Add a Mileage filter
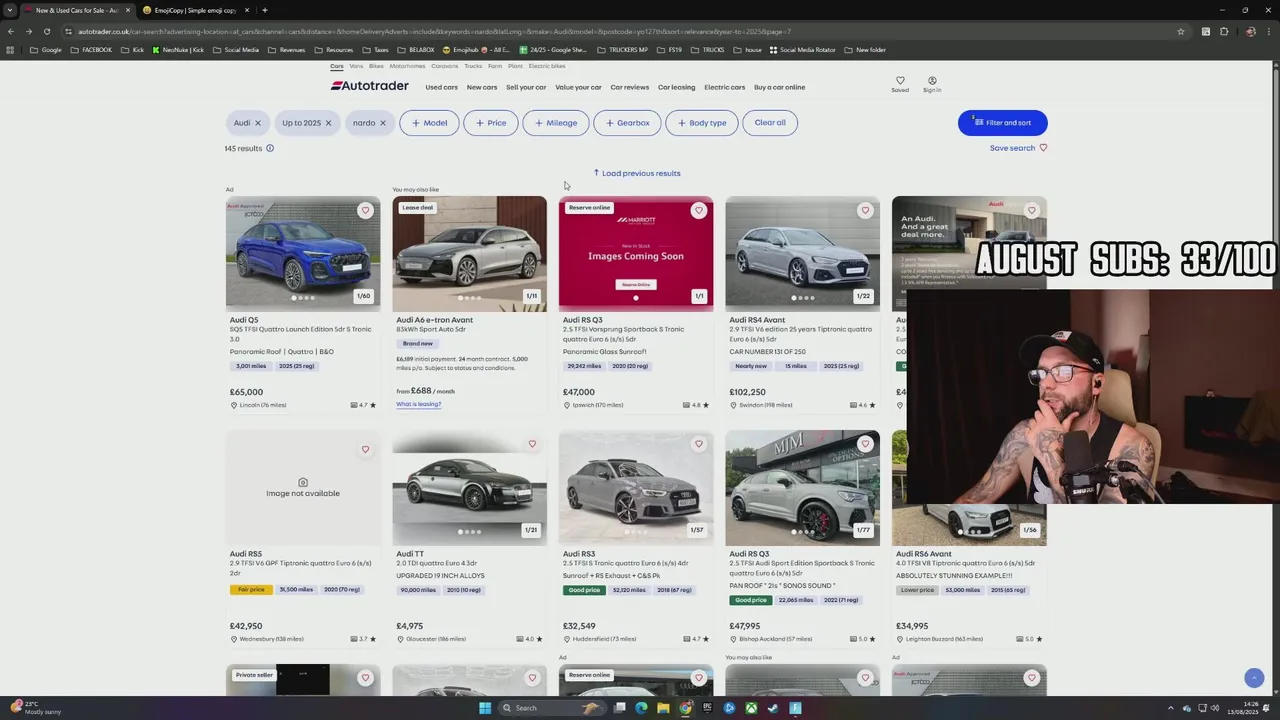 pyautogui.click(x=556, y=123)
